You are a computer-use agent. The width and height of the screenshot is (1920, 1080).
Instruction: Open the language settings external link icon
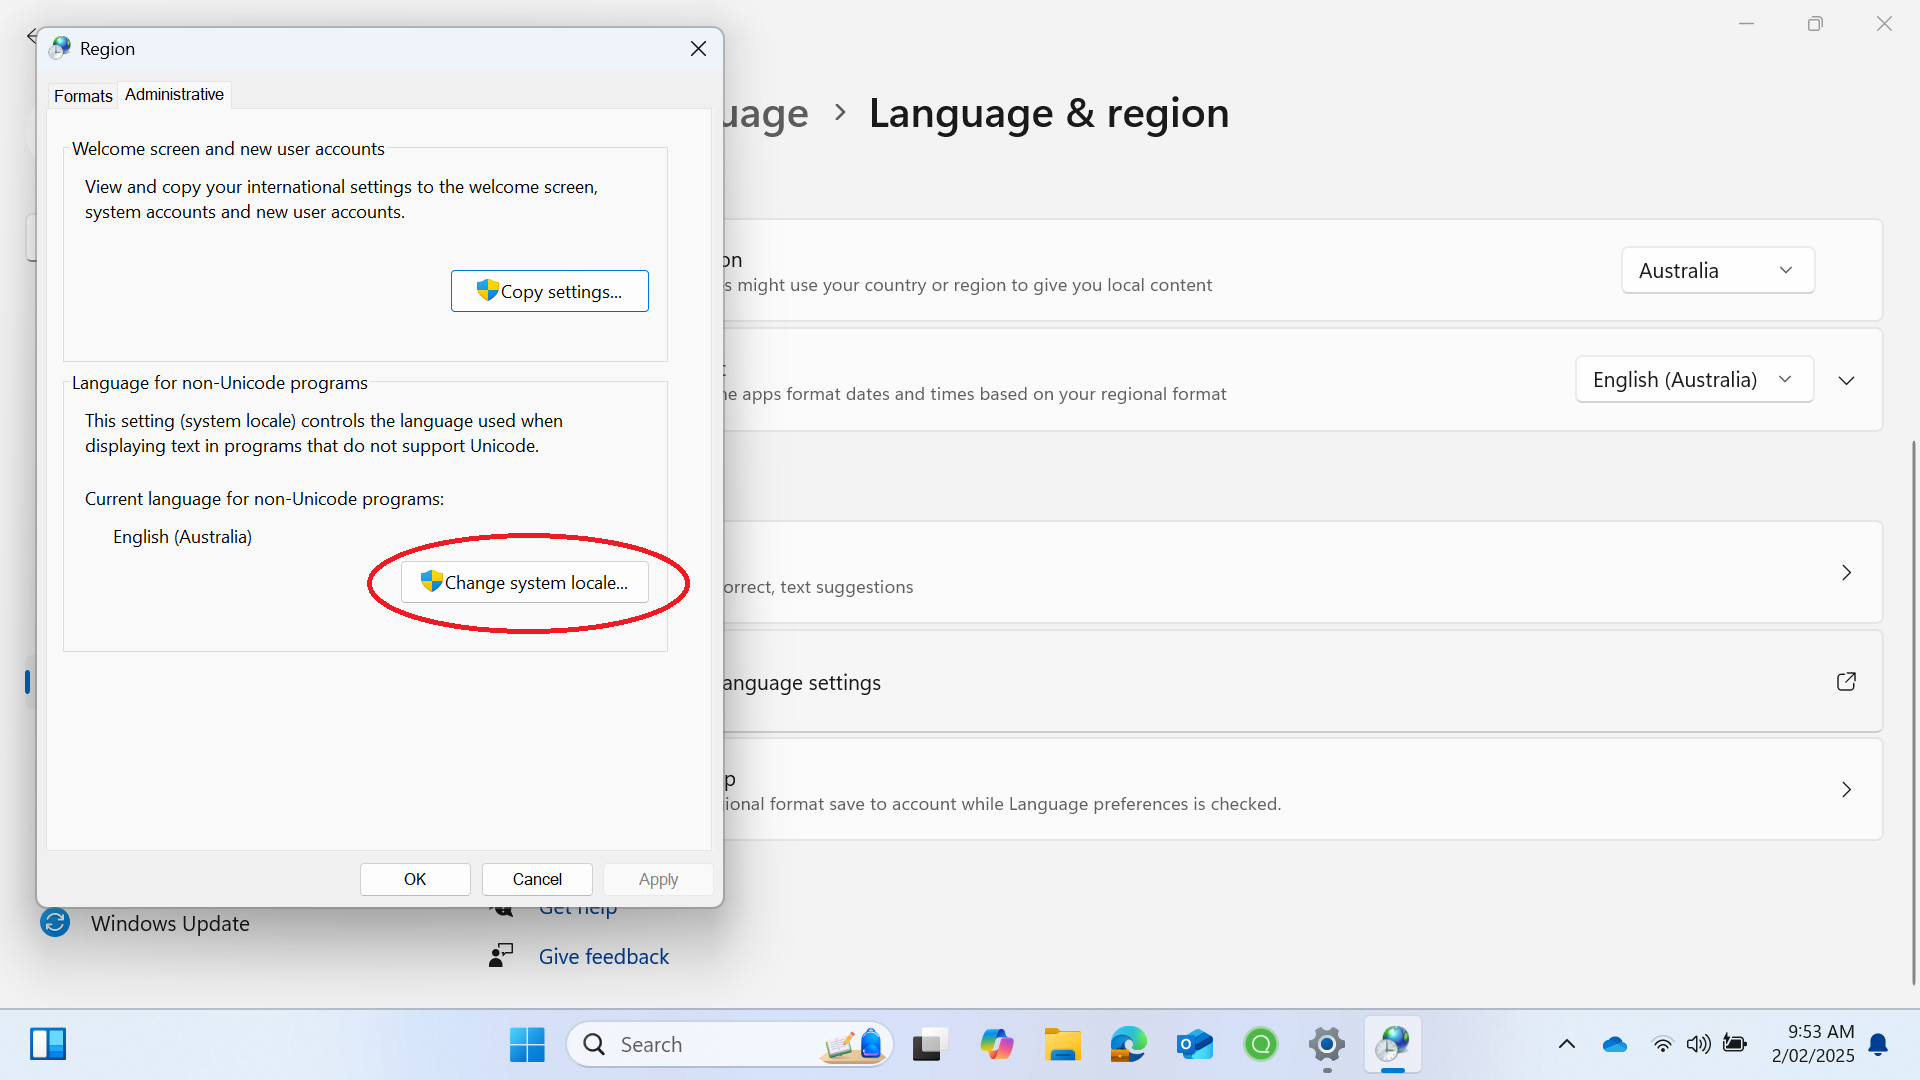[1846, 682]
